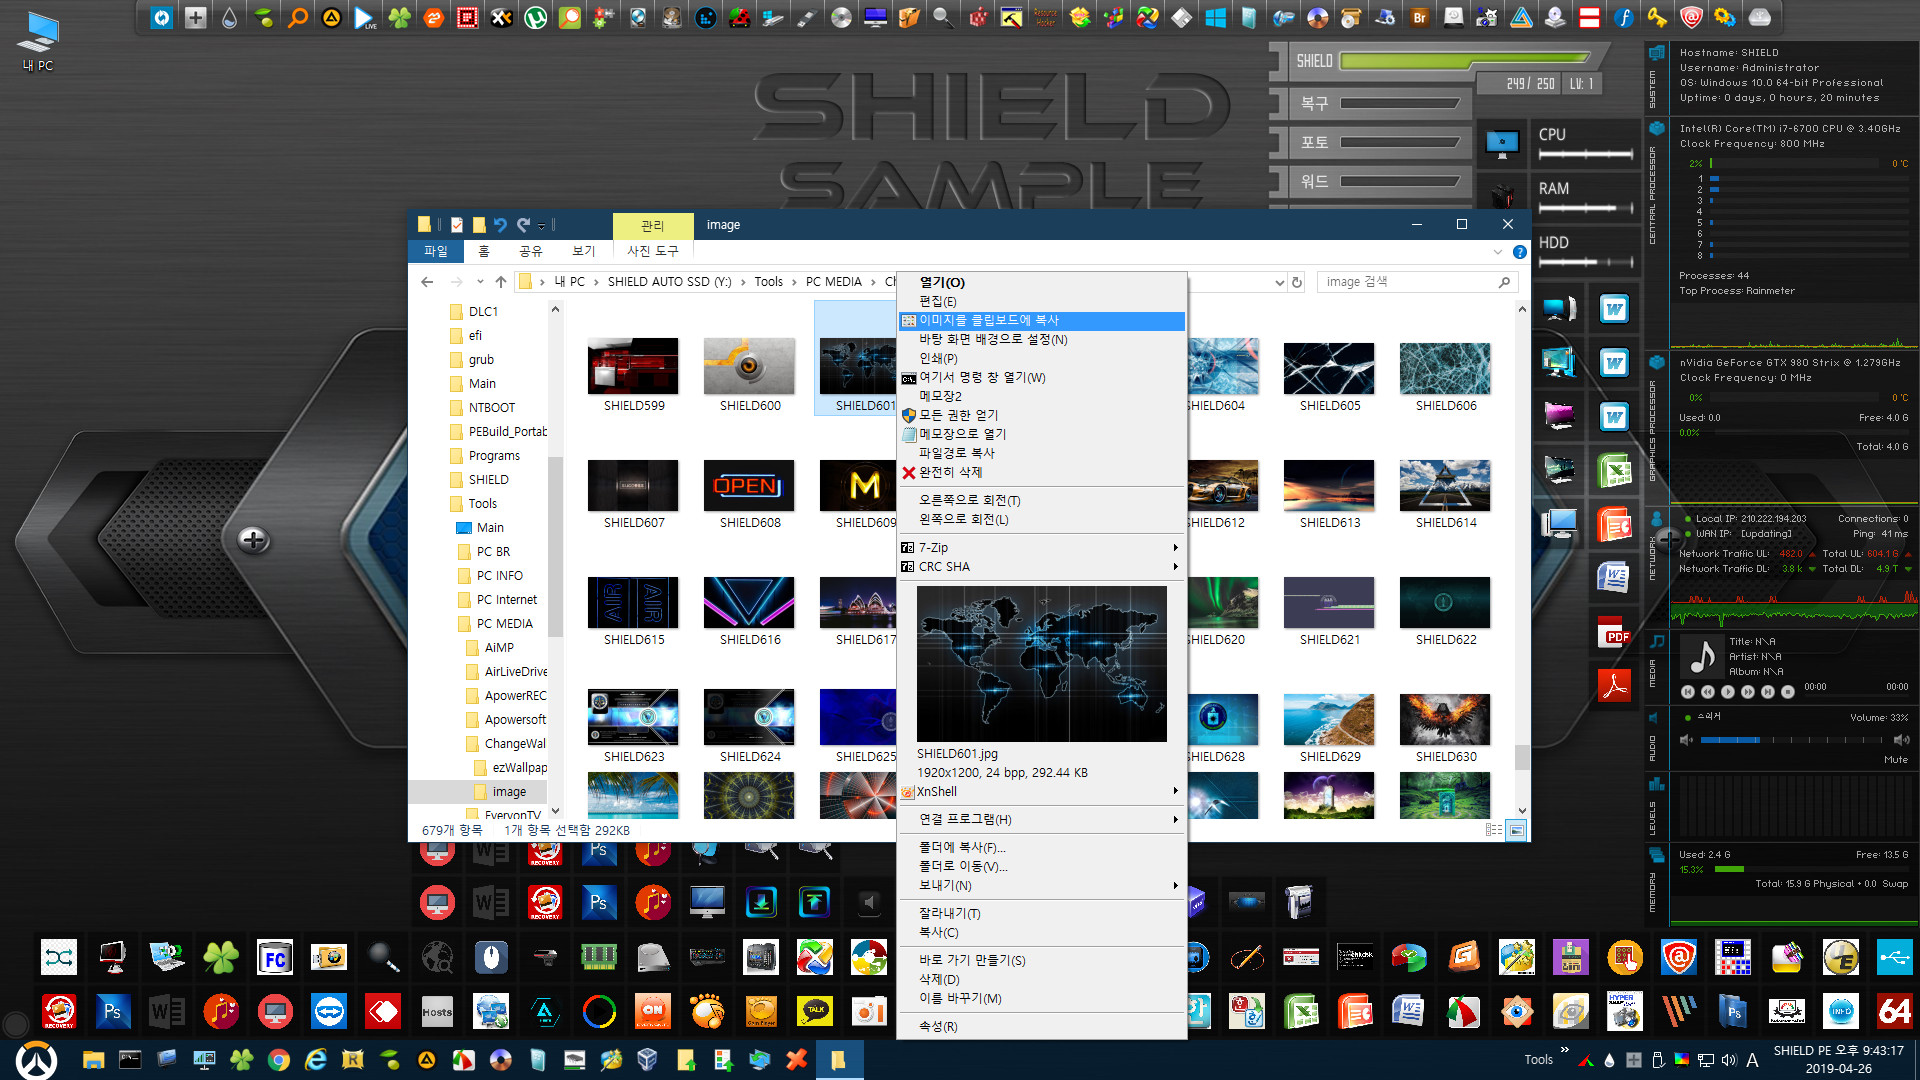The height and width of the screenshot is (1080, 1920).
Task: Click the image 검색 search field
Action: point(1417,282)
